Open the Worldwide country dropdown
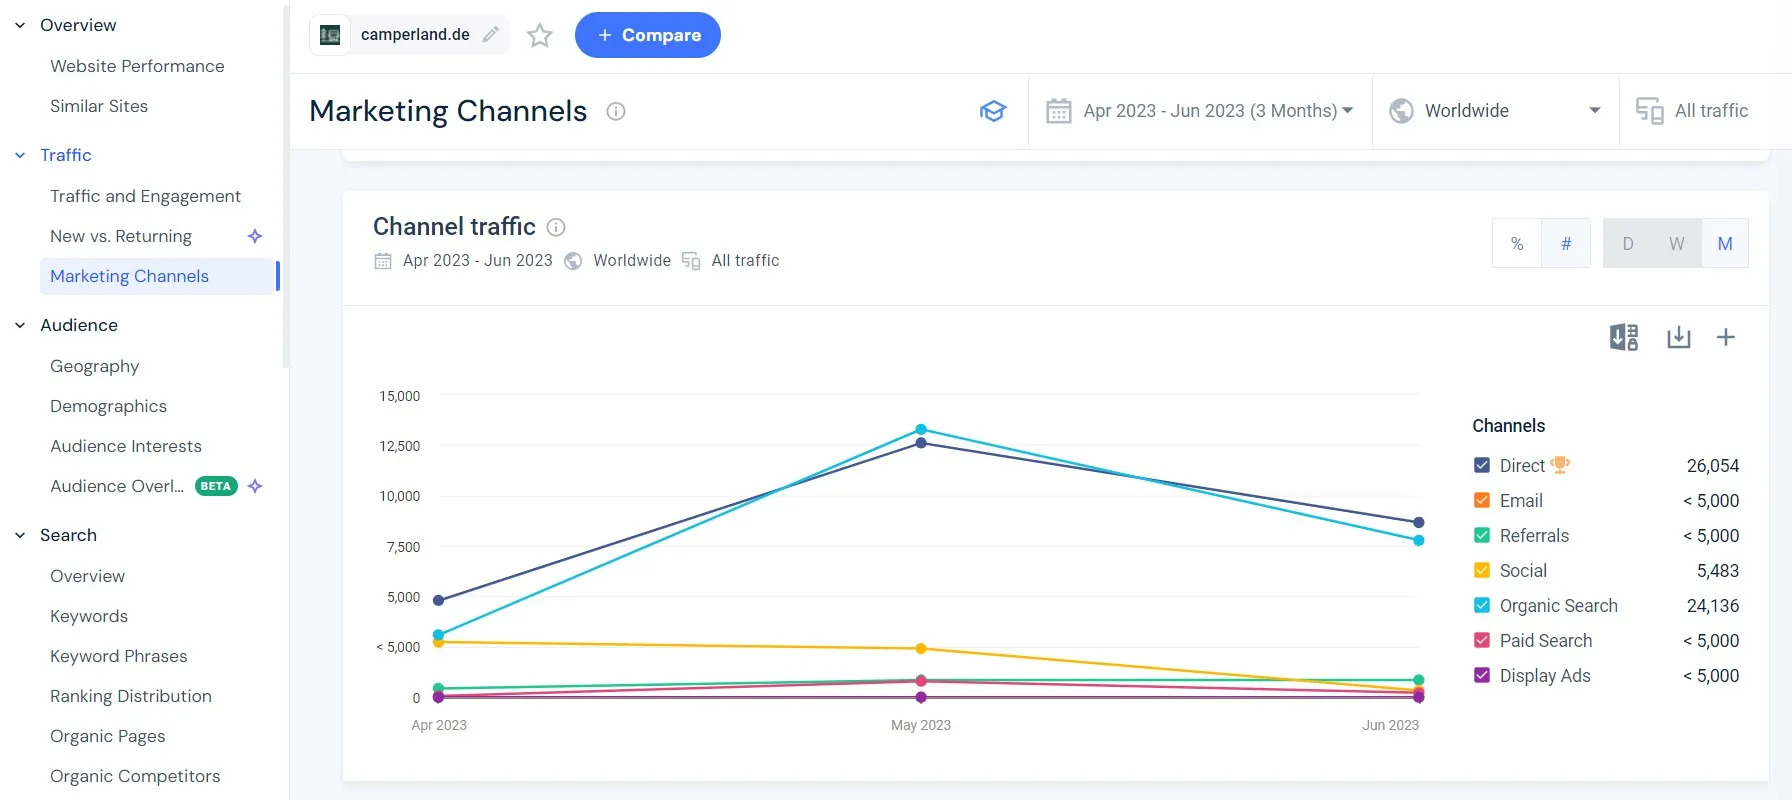Image resolution: width=1792 pixels, height=800 pixels. pos(1495,111)
